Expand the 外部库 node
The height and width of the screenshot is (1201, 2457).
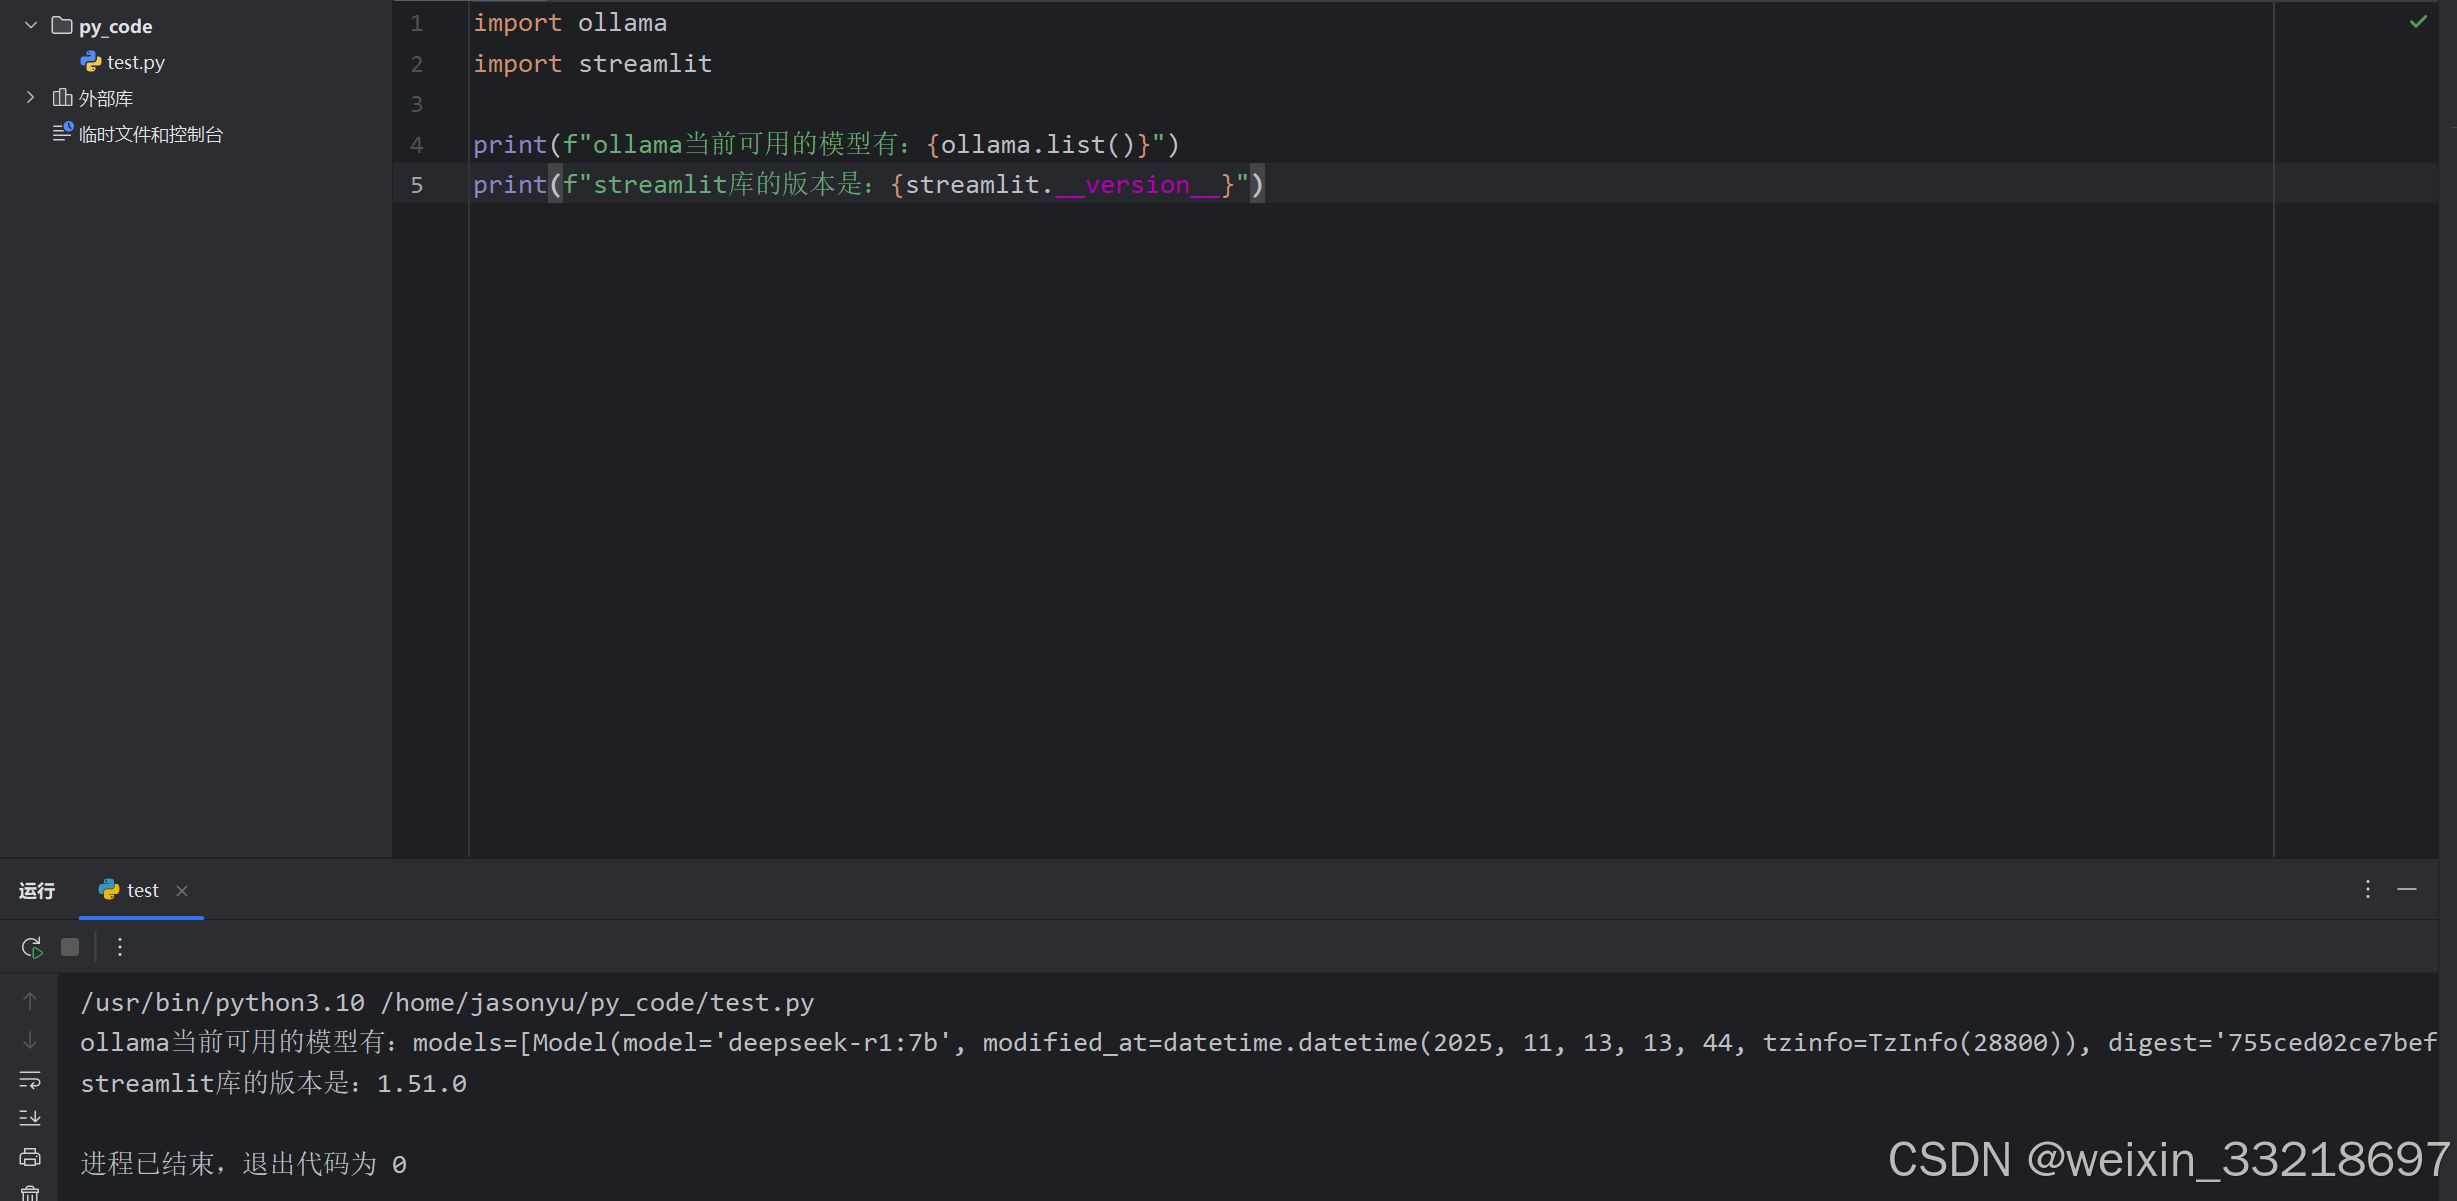tap(30, 98)
